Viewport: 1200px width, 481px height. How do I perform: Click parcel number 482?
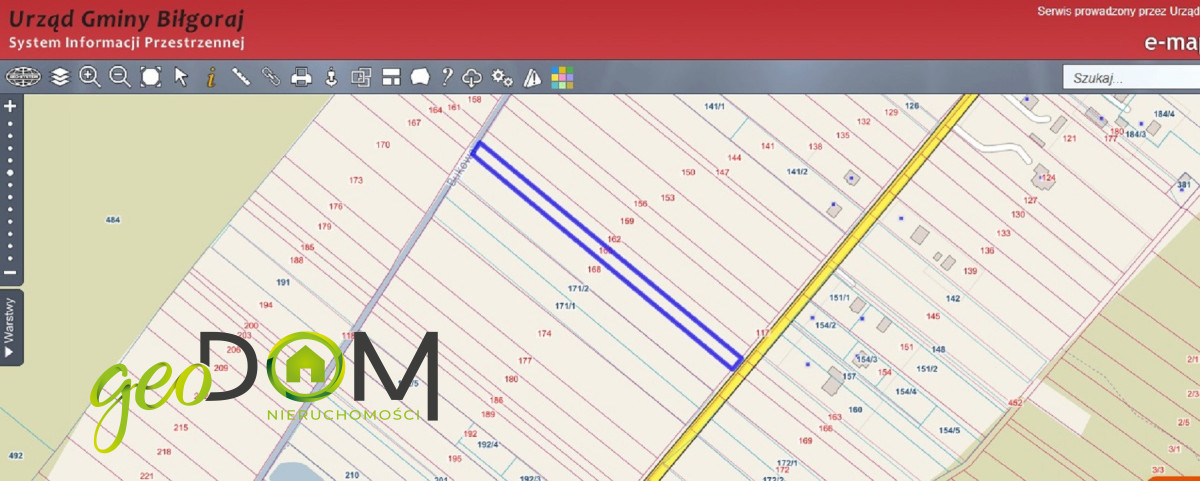(1015, 402)
